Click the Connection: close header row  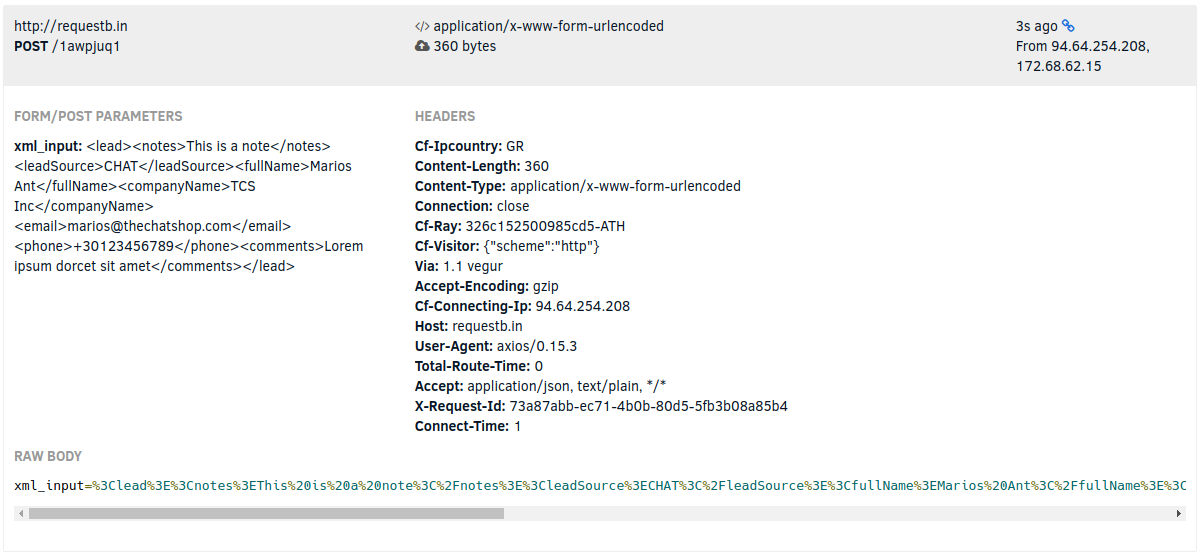tap(472, 206)
